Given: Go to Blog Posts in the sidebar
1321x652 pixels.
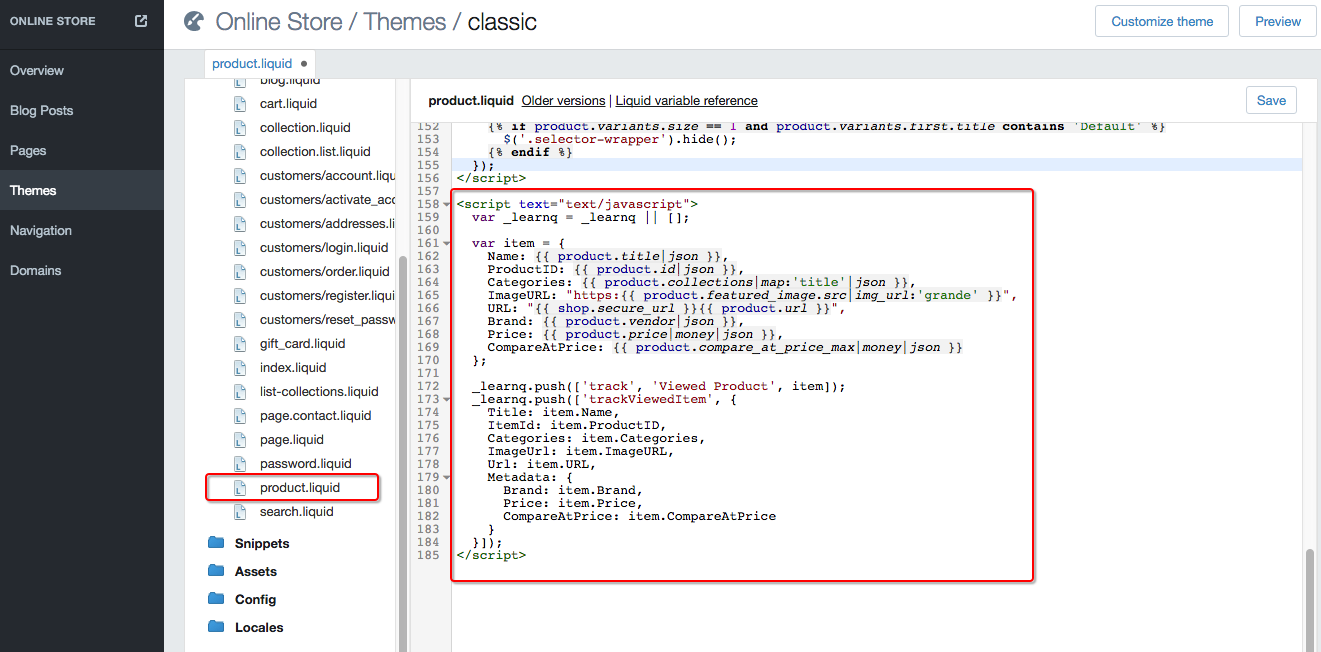Looking at the screenshot, I should [x=41, y=110].
